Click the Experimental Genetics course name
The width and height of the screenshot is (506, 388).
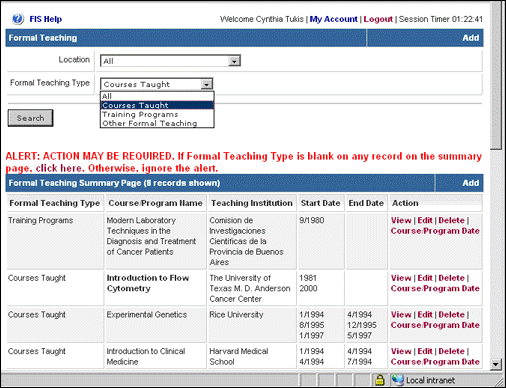147,315
